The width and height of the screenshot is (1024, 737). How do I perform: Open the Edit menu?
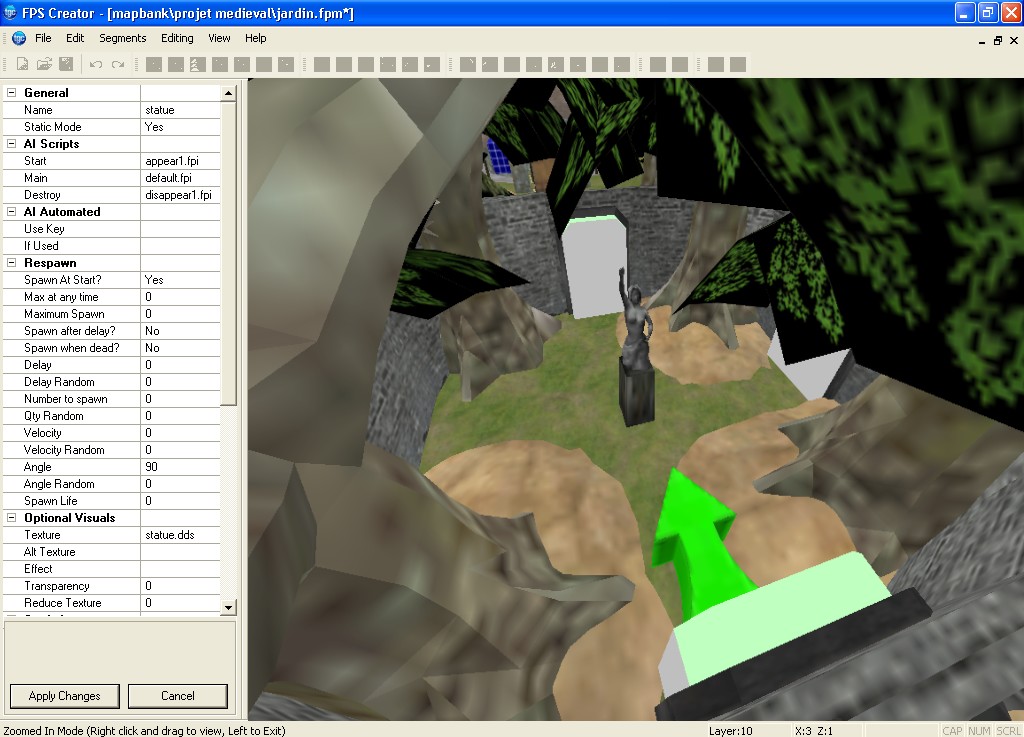(x=75, y=39)
